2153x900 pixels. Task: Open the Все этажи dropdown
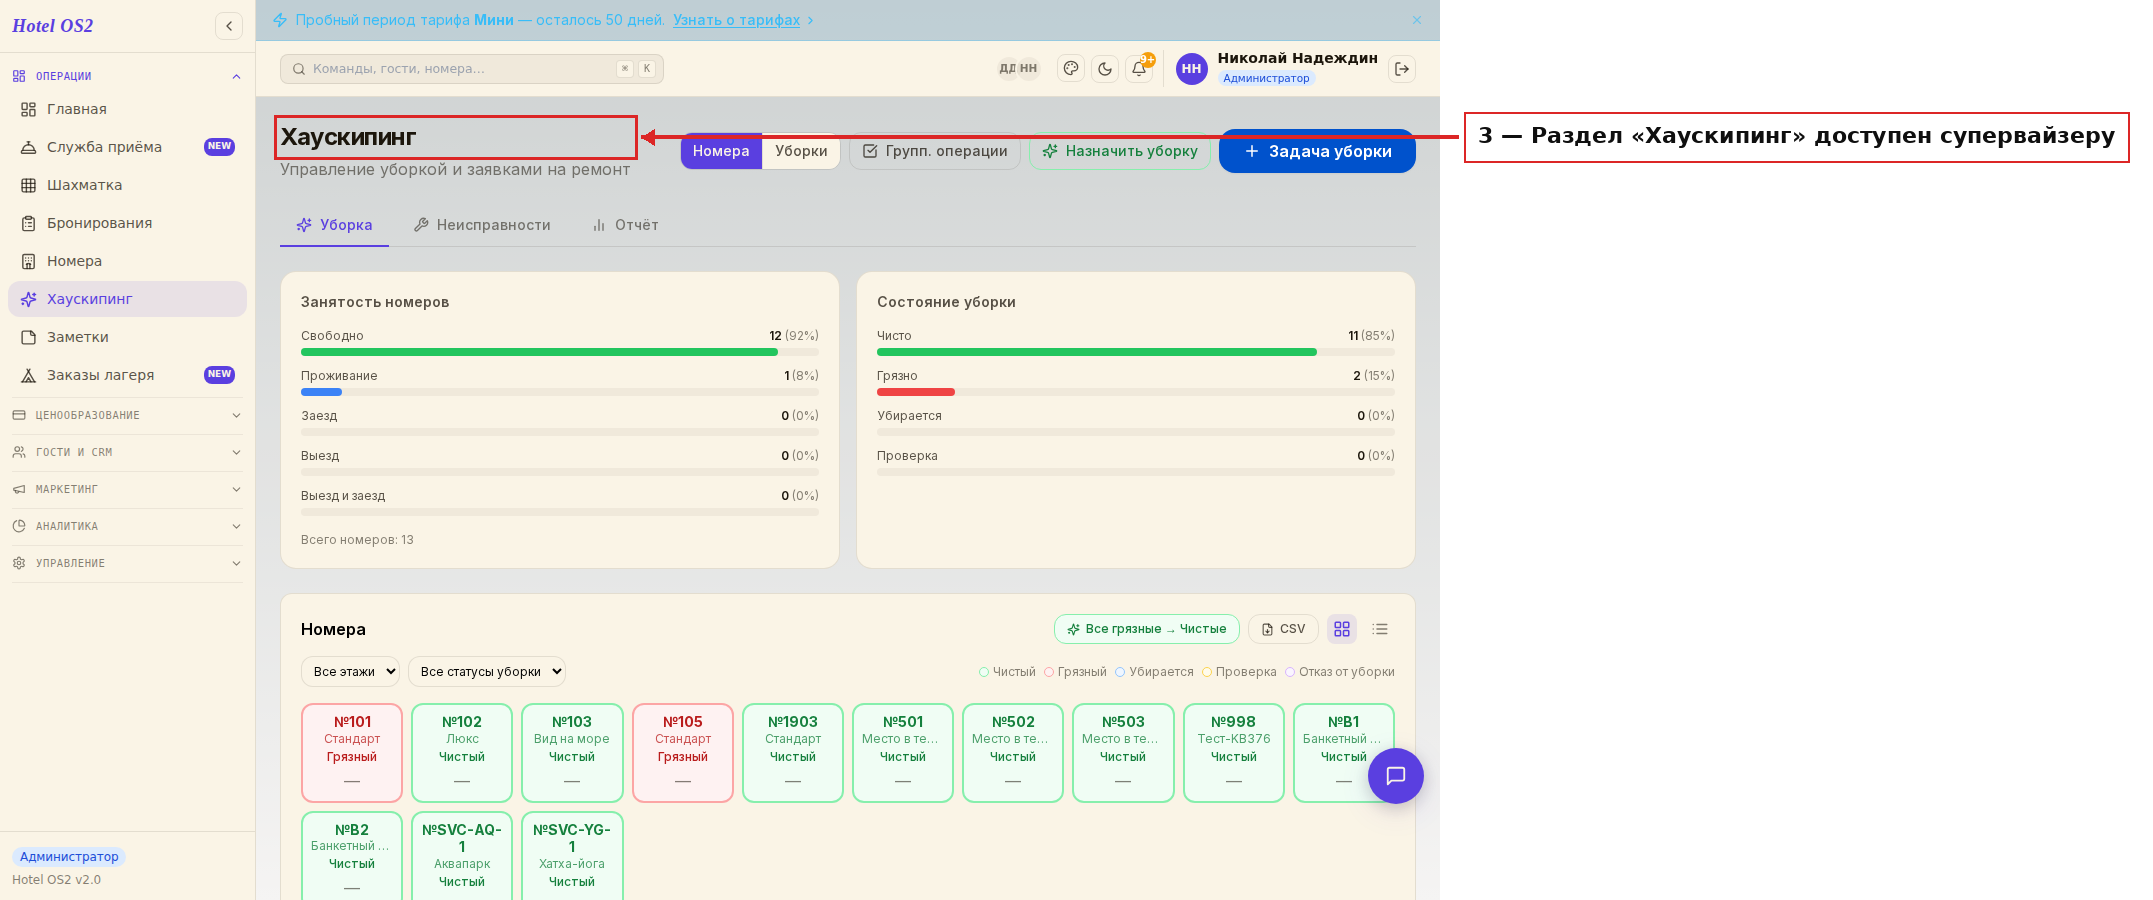coord(350,672)
